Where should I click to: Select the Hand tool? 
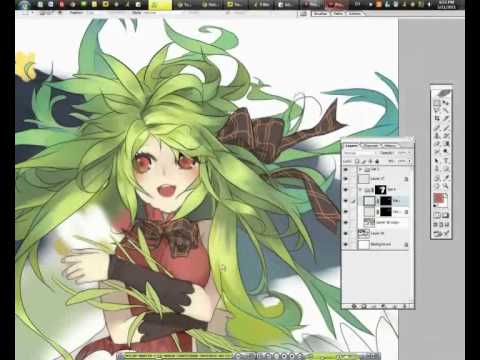coord(437,186)
